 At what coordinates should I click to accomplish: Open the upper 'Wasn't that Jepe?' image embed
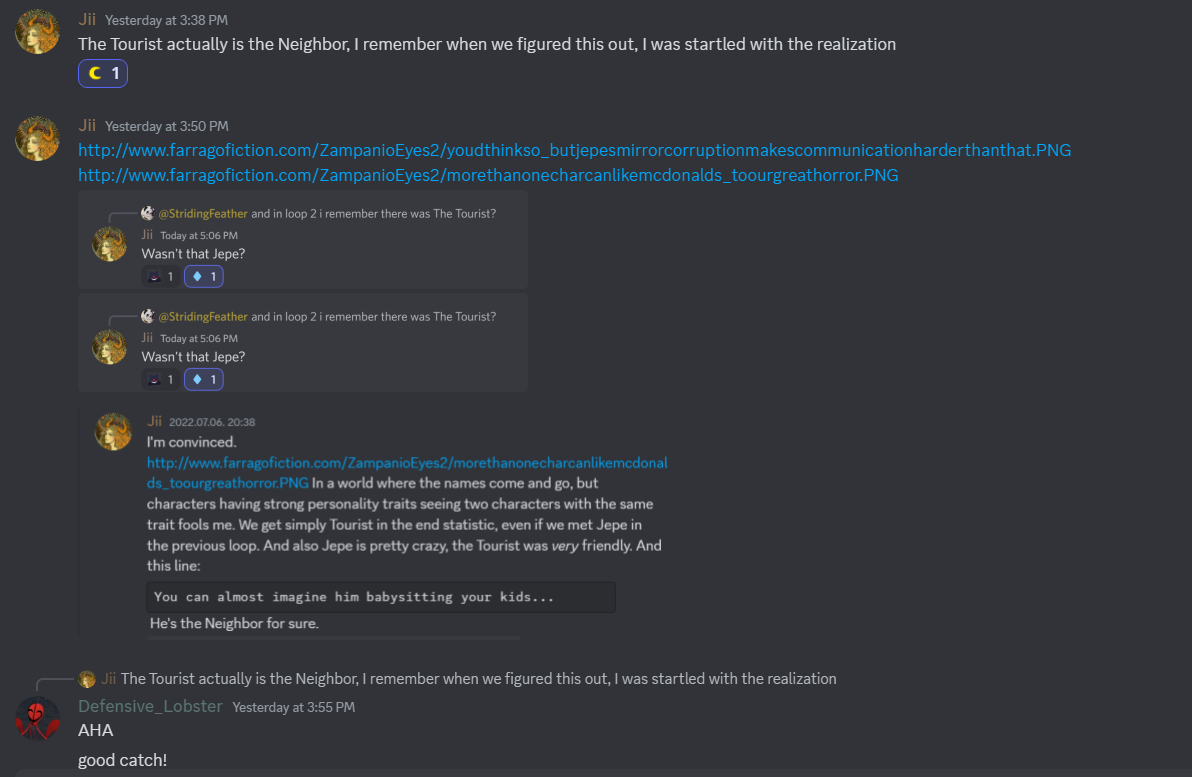pyautogui.click(x=303, y=240)
